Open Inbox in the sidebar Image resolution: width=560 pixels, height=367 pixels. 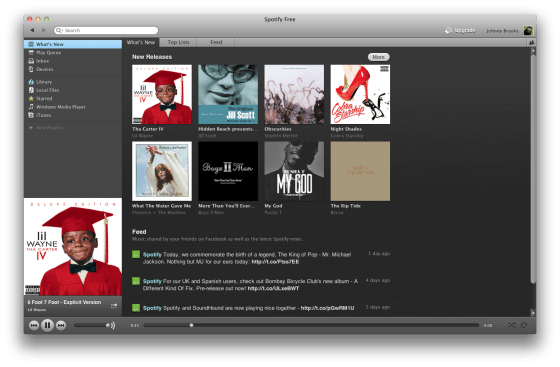tap(73, 61)
